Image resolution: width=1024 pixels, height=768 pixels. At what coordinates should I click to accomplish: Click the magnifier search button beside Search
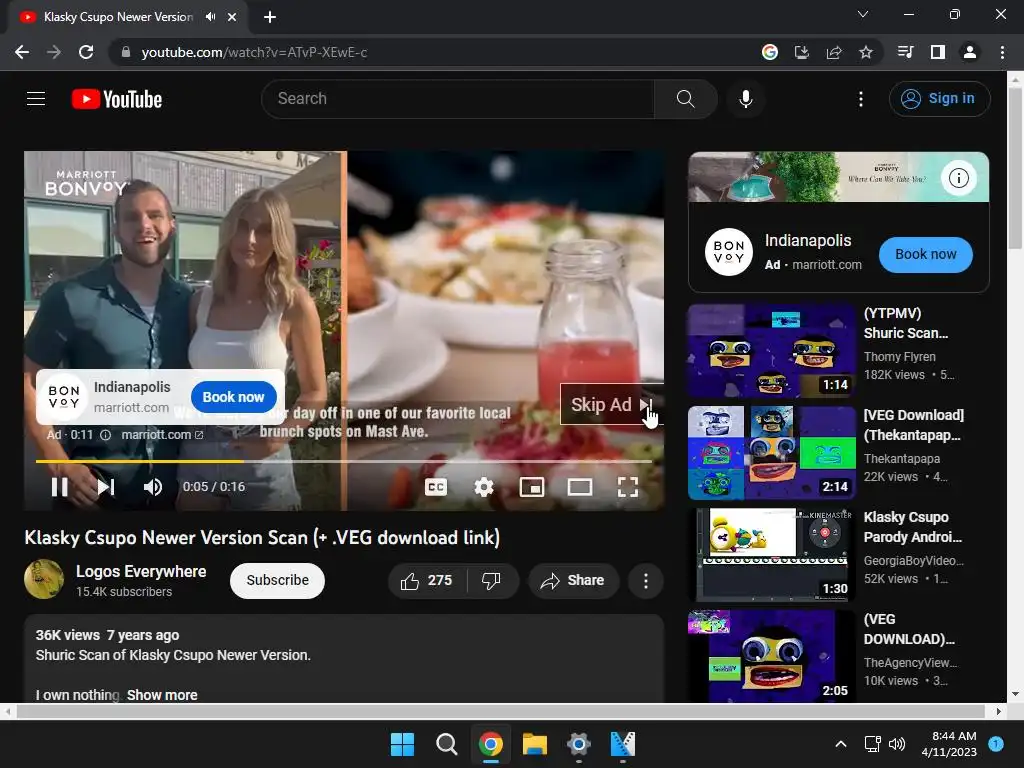point(686,99)
